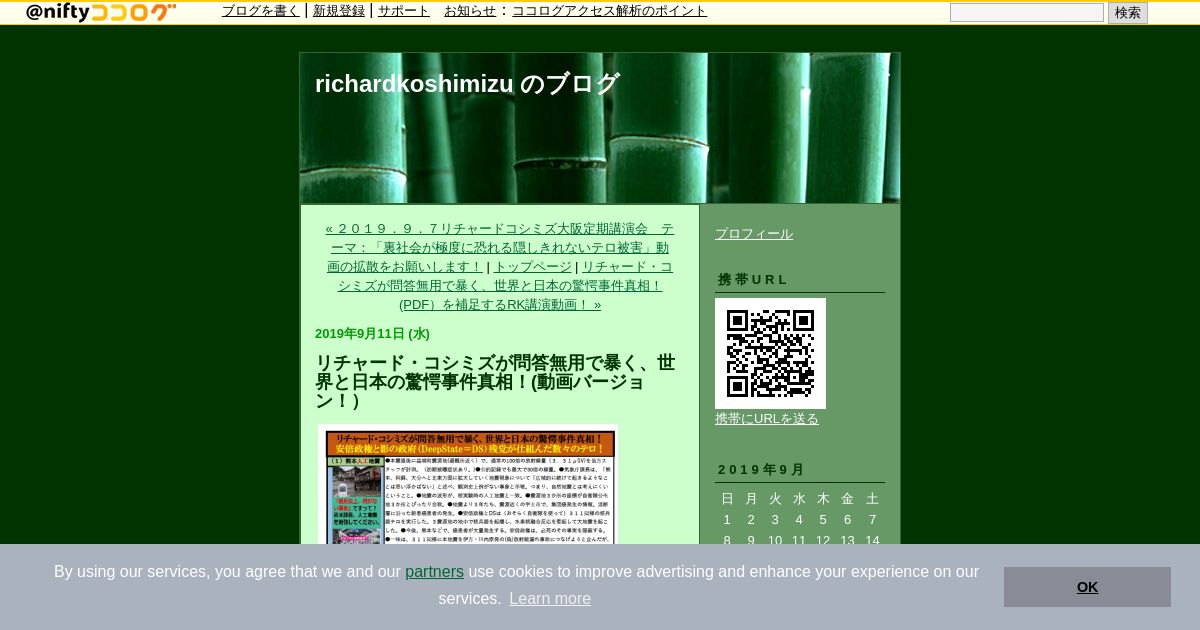
Task: Click the post date 2019年9月11日 (水)
Action: click(372, 334)
